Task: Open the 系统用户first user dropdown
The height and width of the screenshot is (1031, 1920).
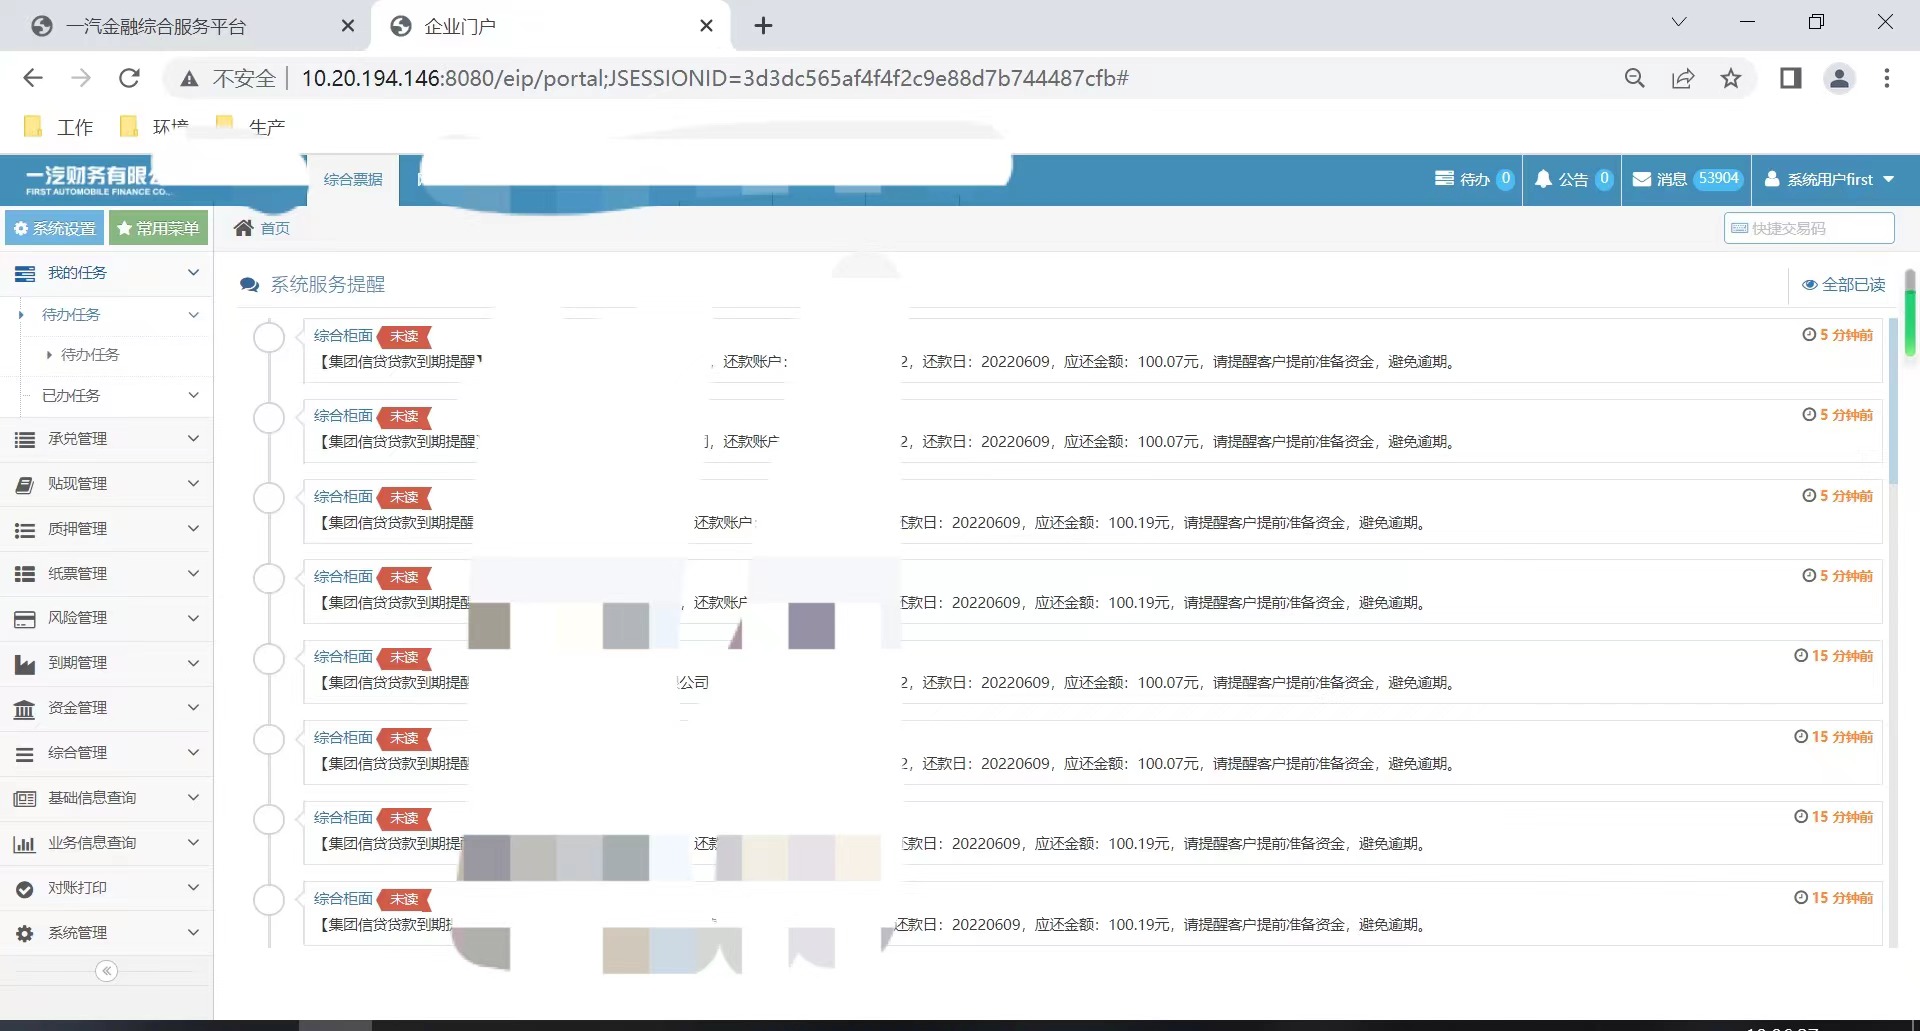Action: pyautogui.click(x=1829, y=179)
